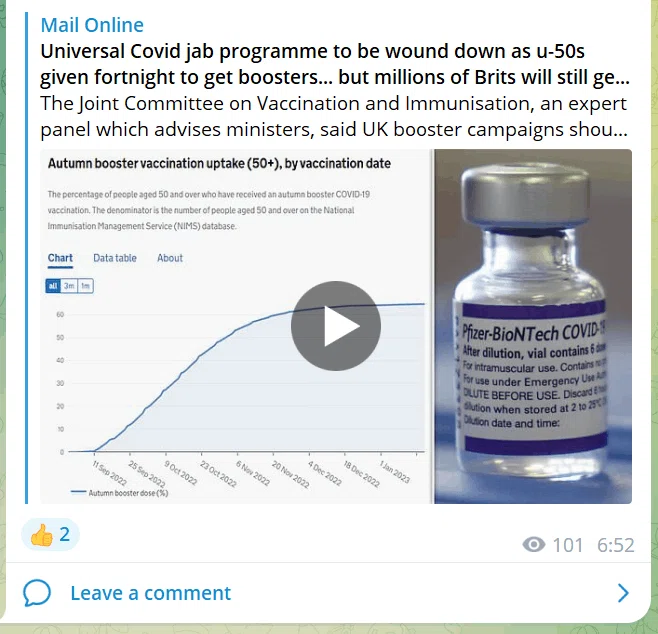Open the Mail Online source link
The width and height of the screenshot is (658, 634).
[x=92, y=25]
